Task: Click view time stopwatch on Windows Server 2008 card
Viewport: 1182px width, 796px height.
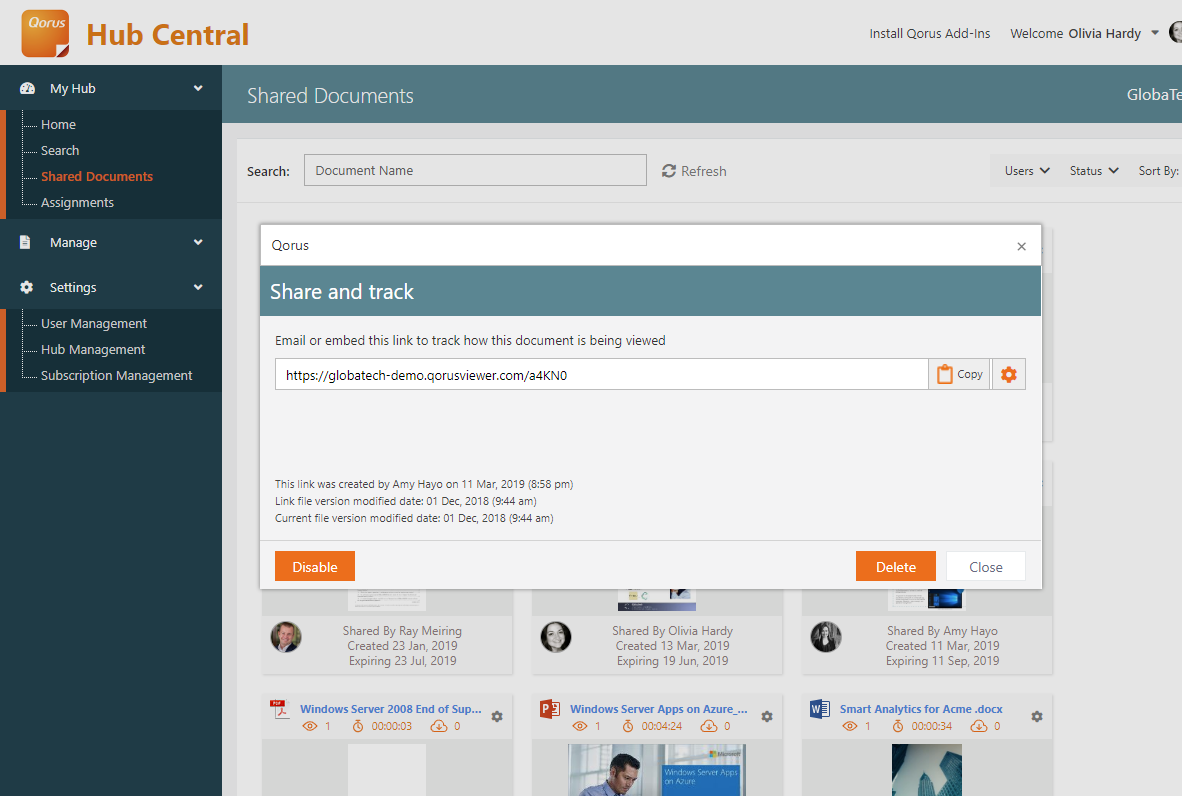Action: [358, 727]
